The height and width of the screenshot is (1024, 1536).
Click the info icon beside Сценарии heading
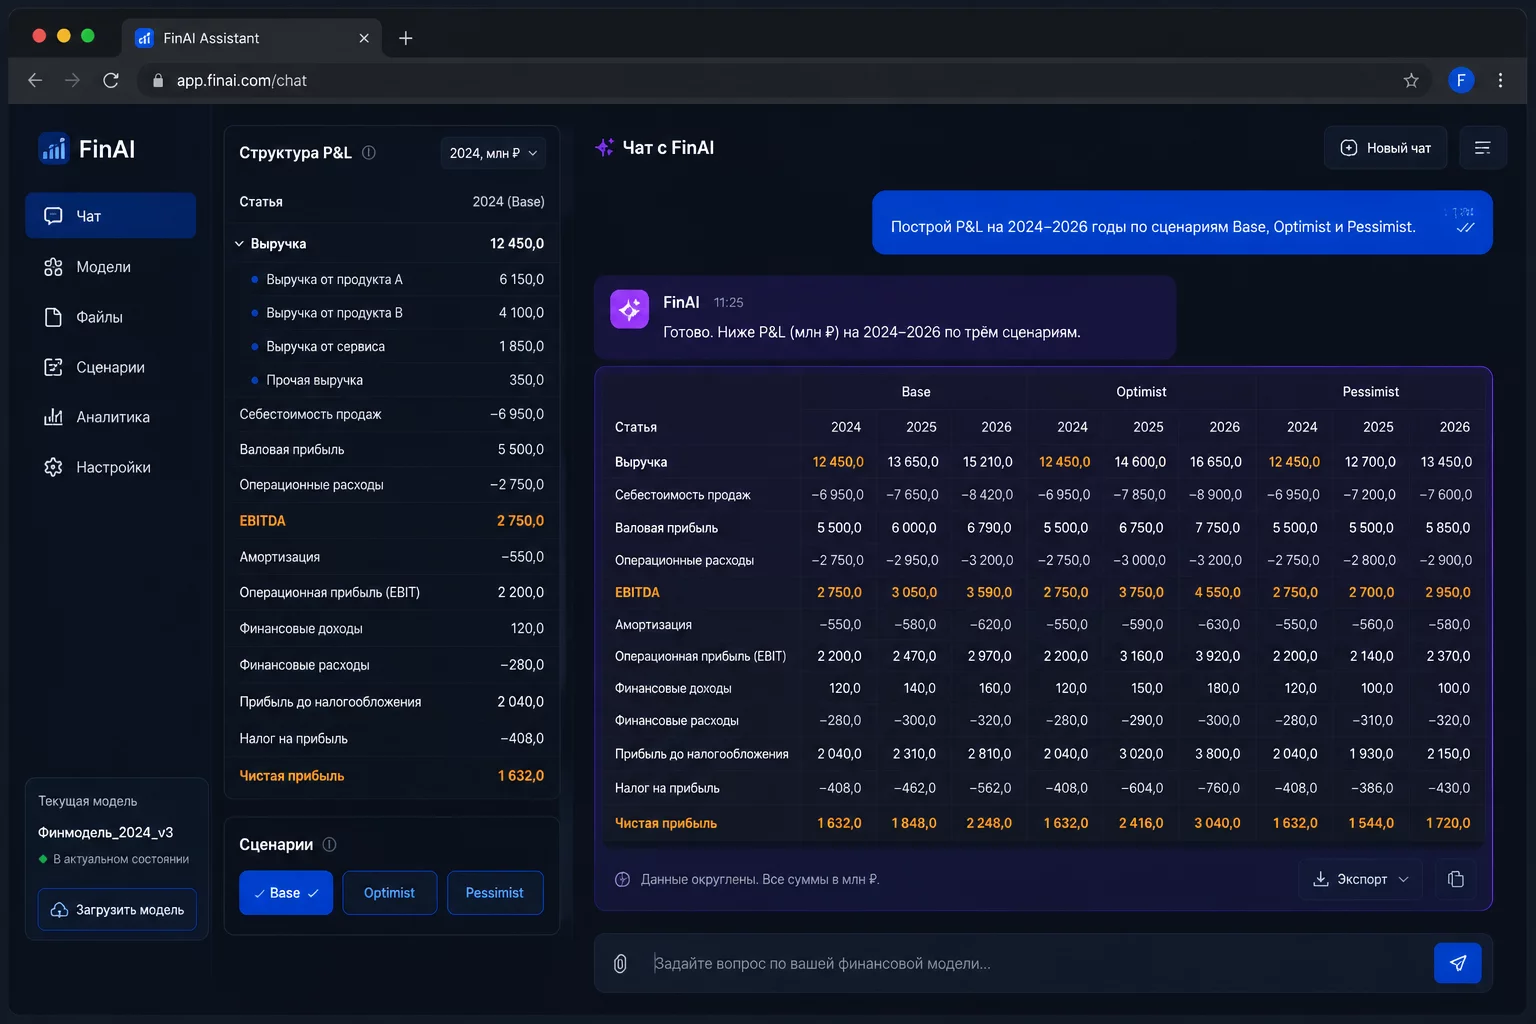point(330,844)
